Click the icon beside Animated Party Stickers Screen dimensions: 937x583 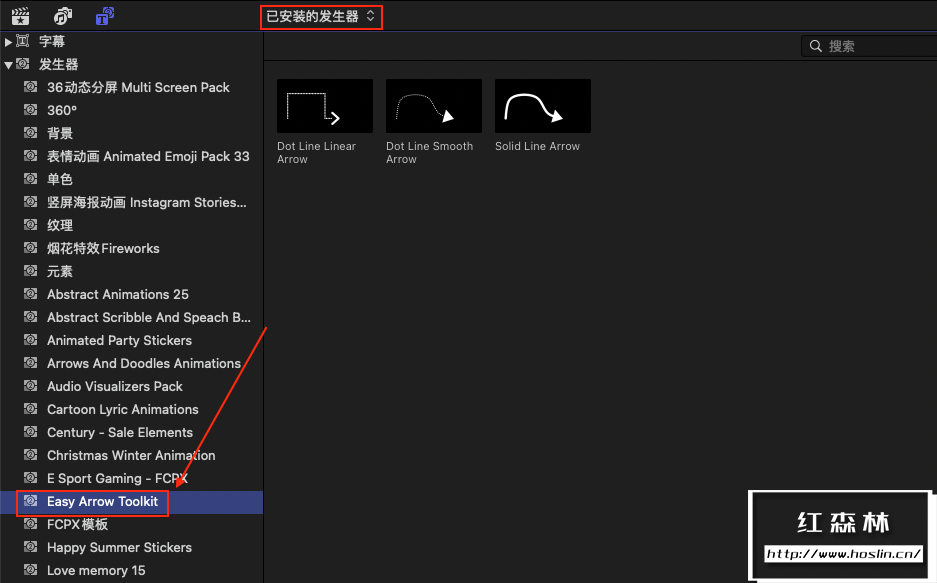tap(30, 339)
